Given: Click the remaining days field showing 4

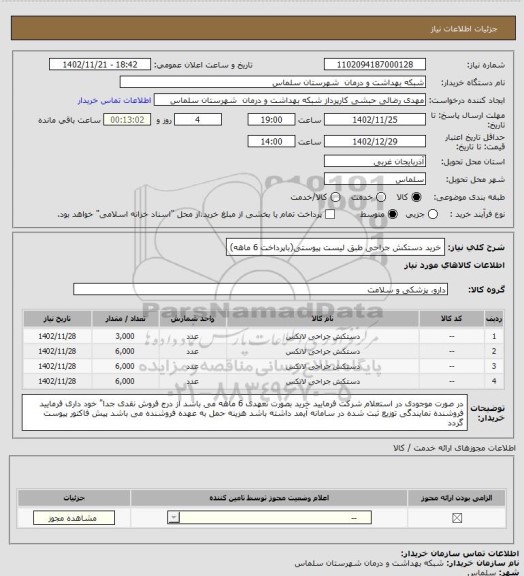Looking at the screenshot, I should [x=198, y=120].
